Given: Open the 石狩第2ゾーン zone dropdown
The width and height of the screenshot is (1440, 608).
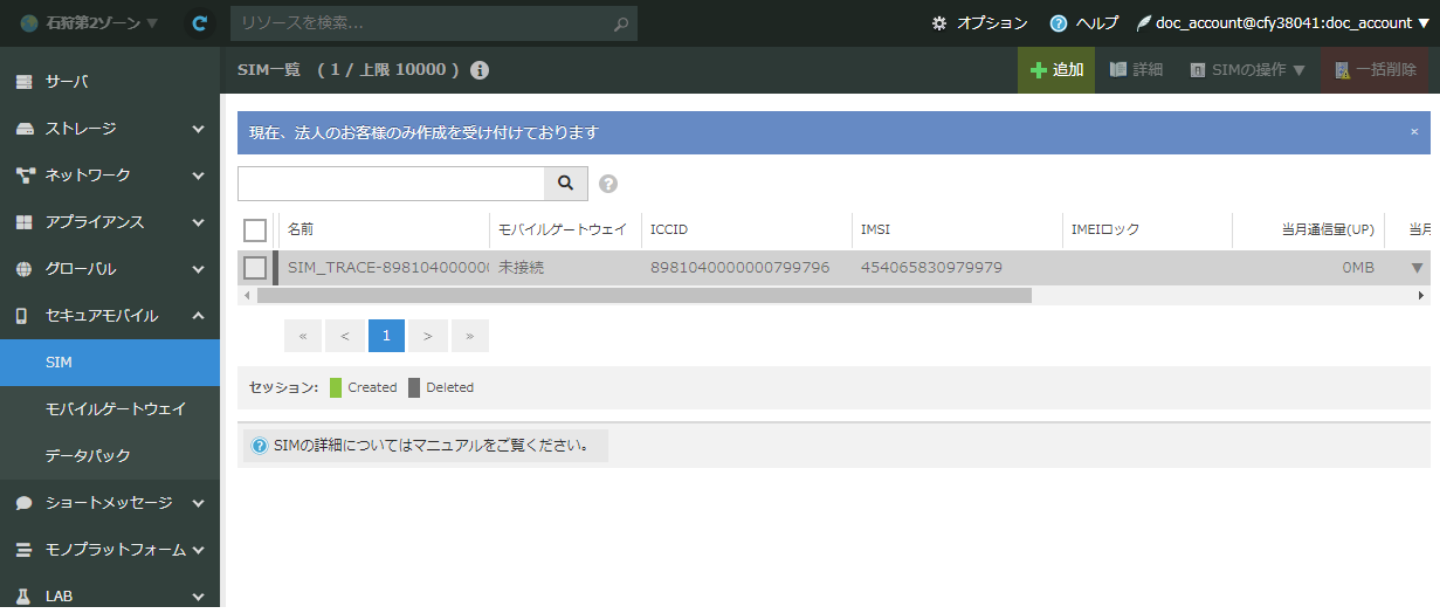Looking at the screenshot, I should click(x=90, y=23).
